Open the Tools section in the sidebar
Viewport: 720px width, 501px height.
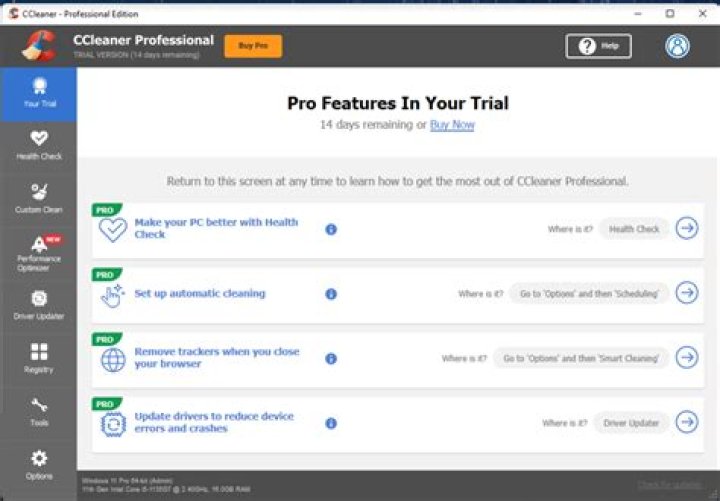[39, 412]
